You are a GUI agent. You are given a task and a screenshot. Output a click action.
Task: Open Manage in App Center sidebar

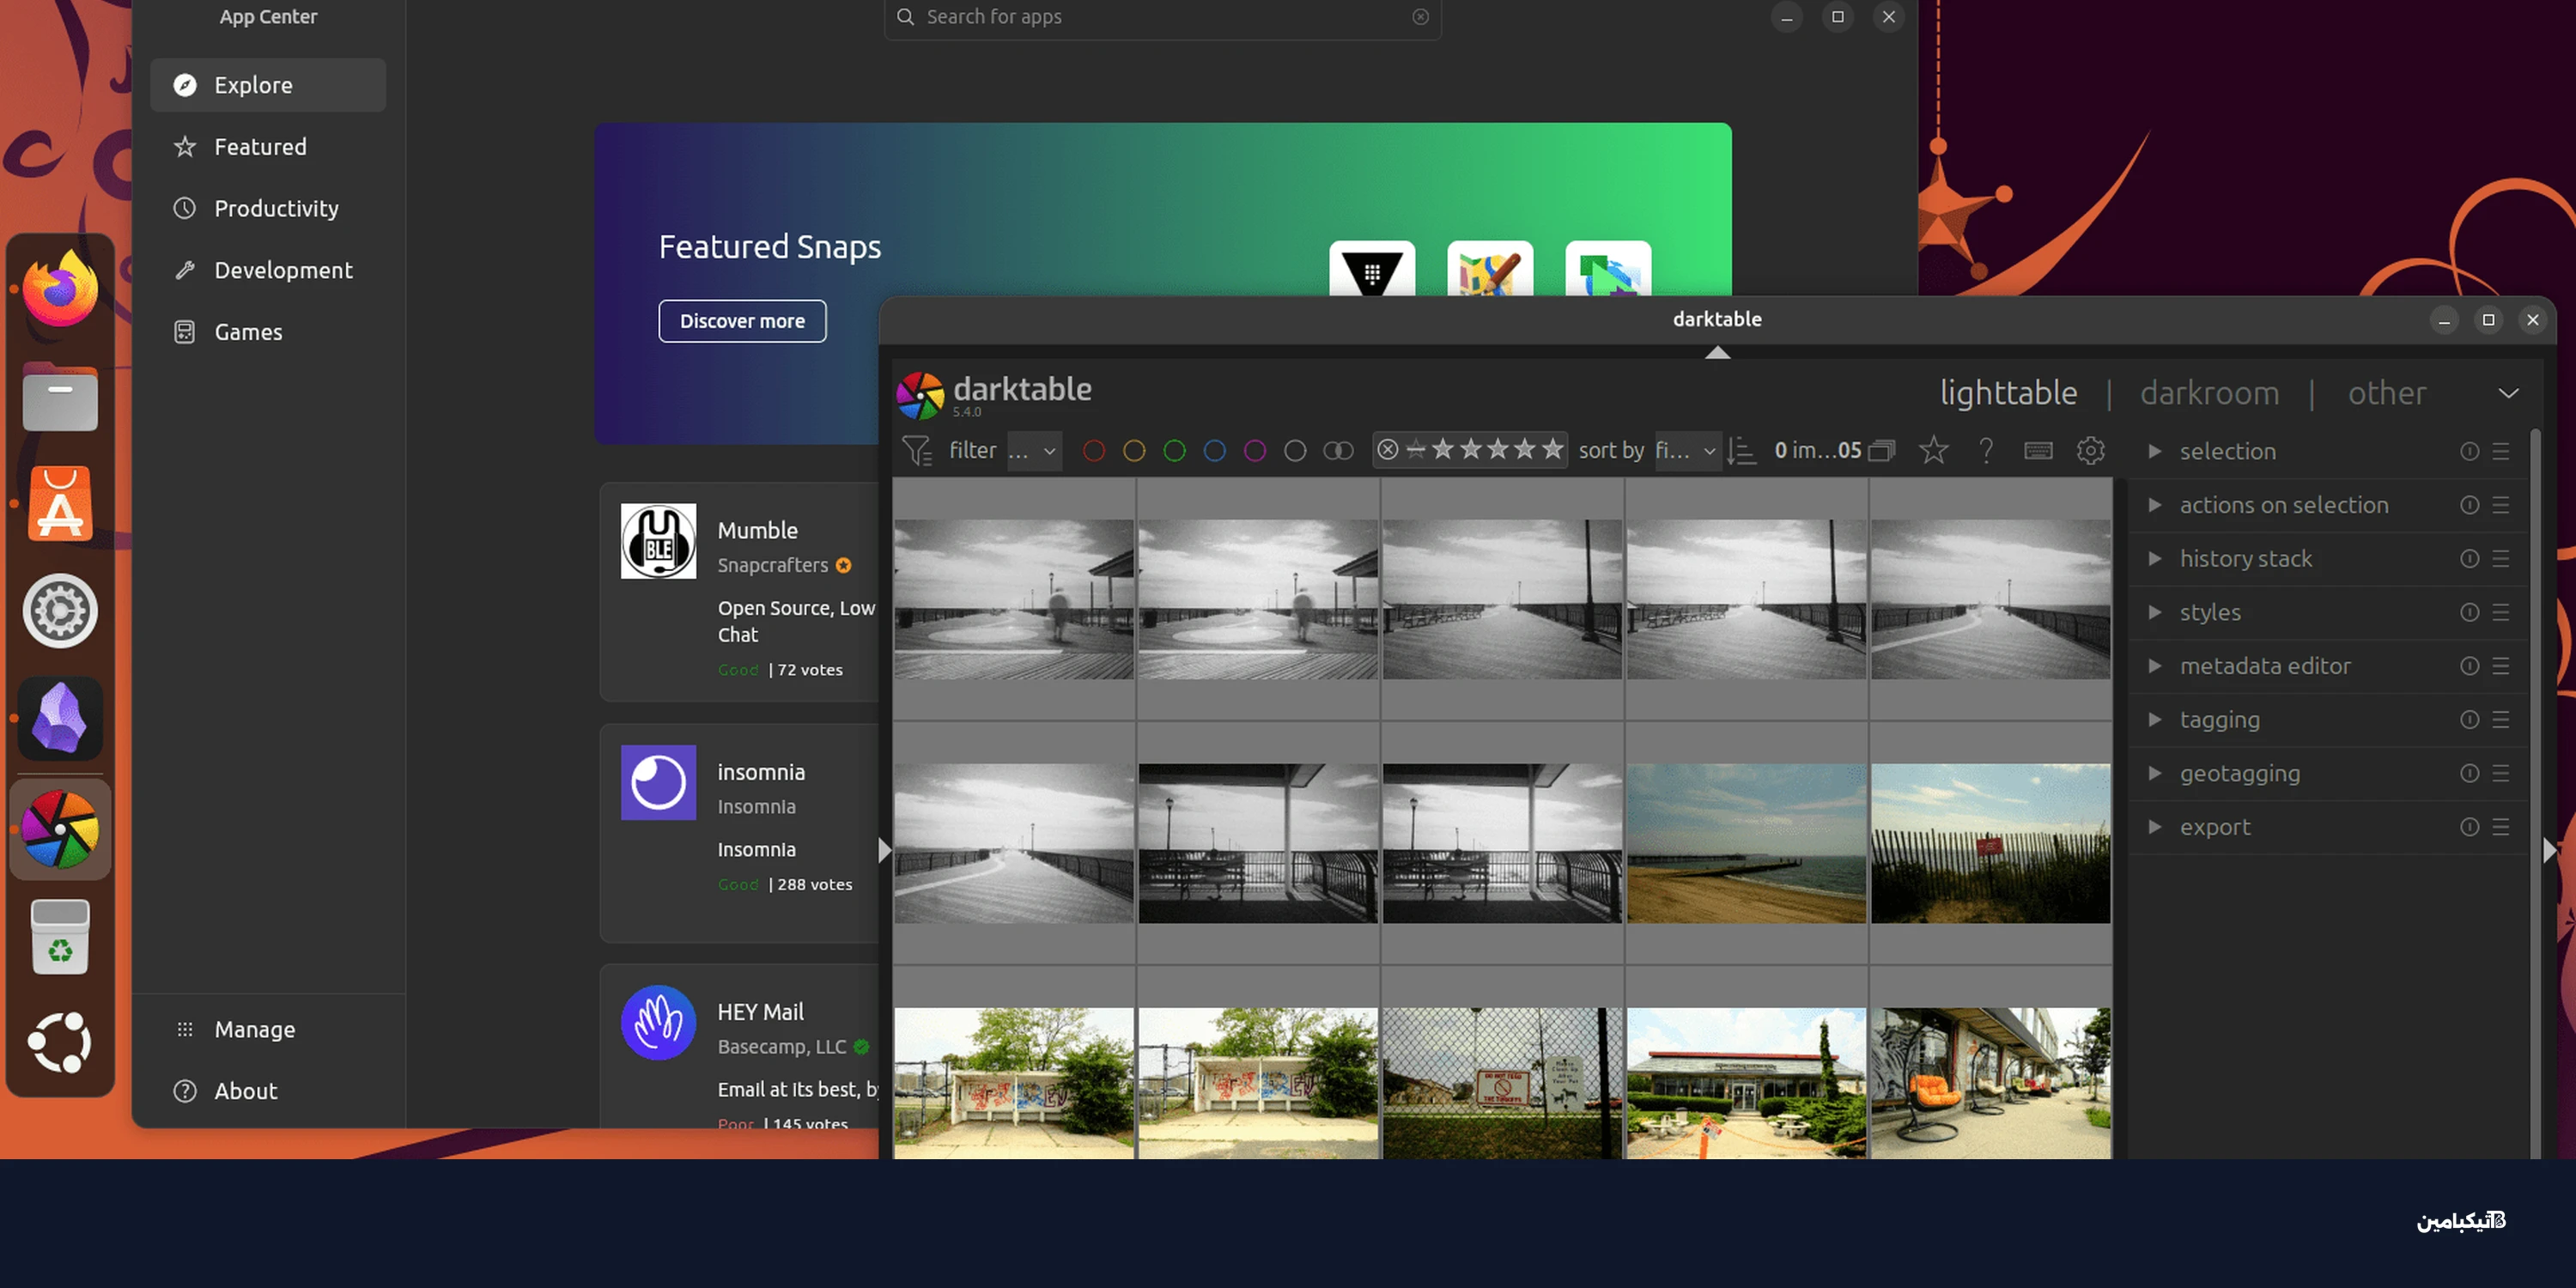[x=254, y=1029]
